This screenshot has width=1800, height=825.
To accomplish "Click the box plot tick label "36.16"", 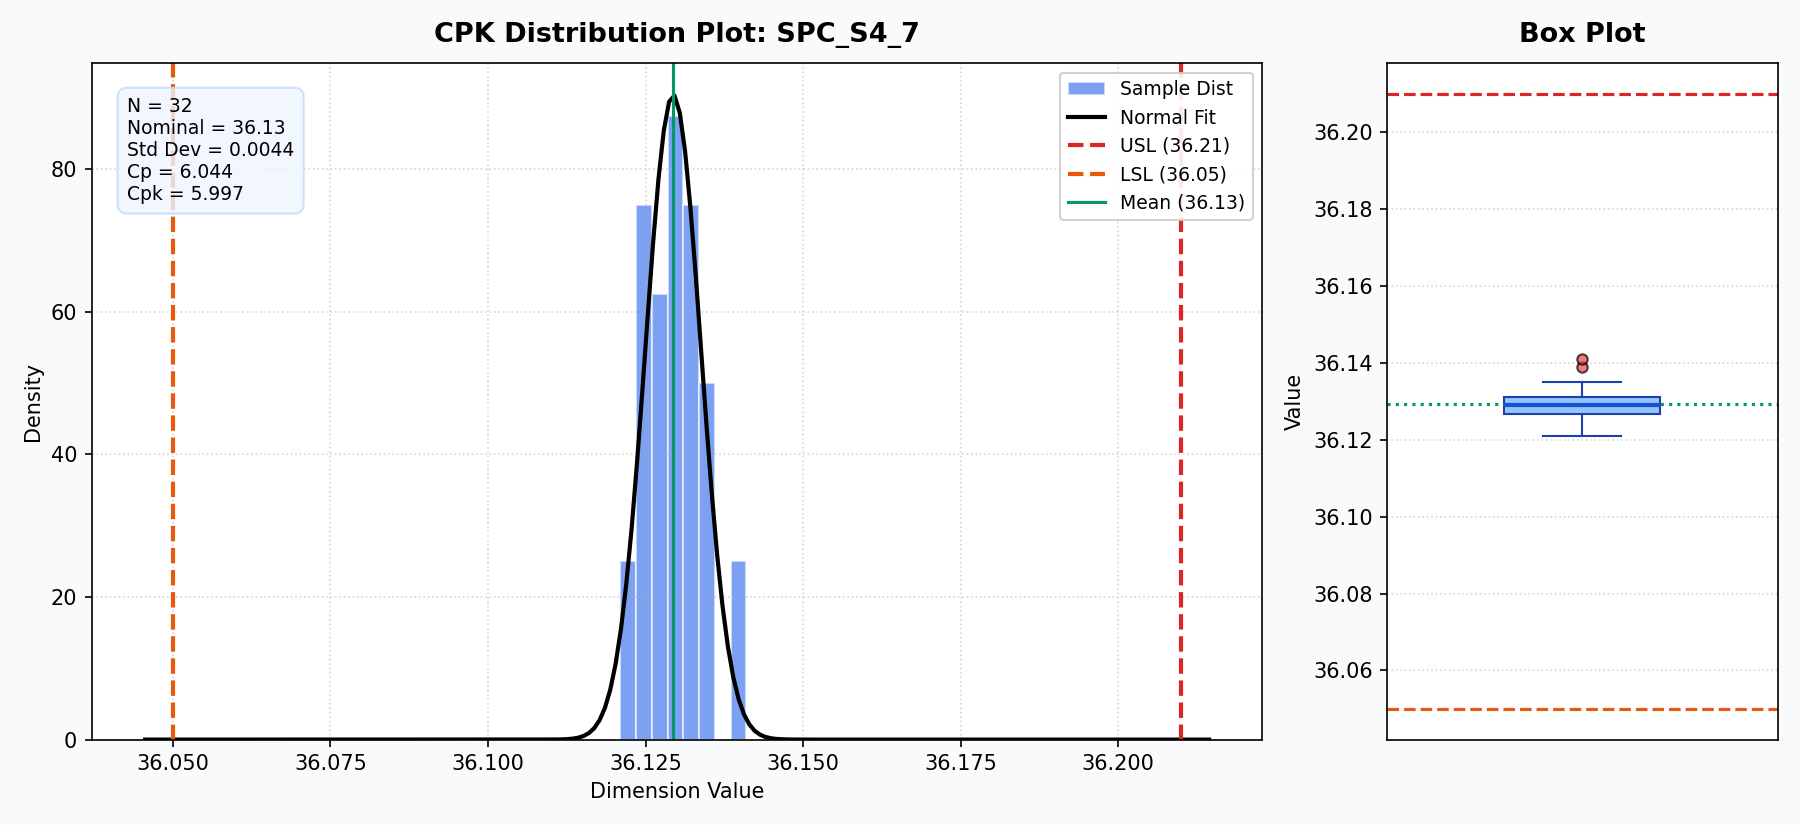I will click(x=1343, y=287).
